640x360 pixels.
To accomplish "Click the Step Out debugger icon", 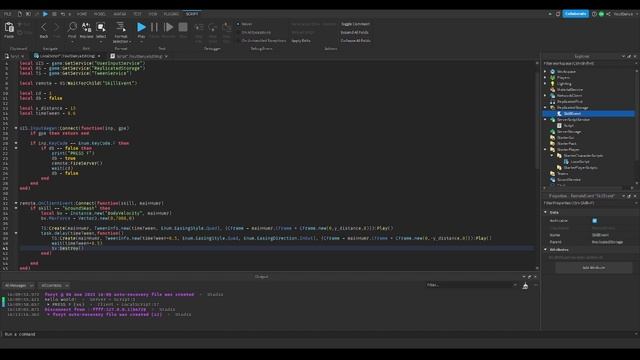I will 227,27.
